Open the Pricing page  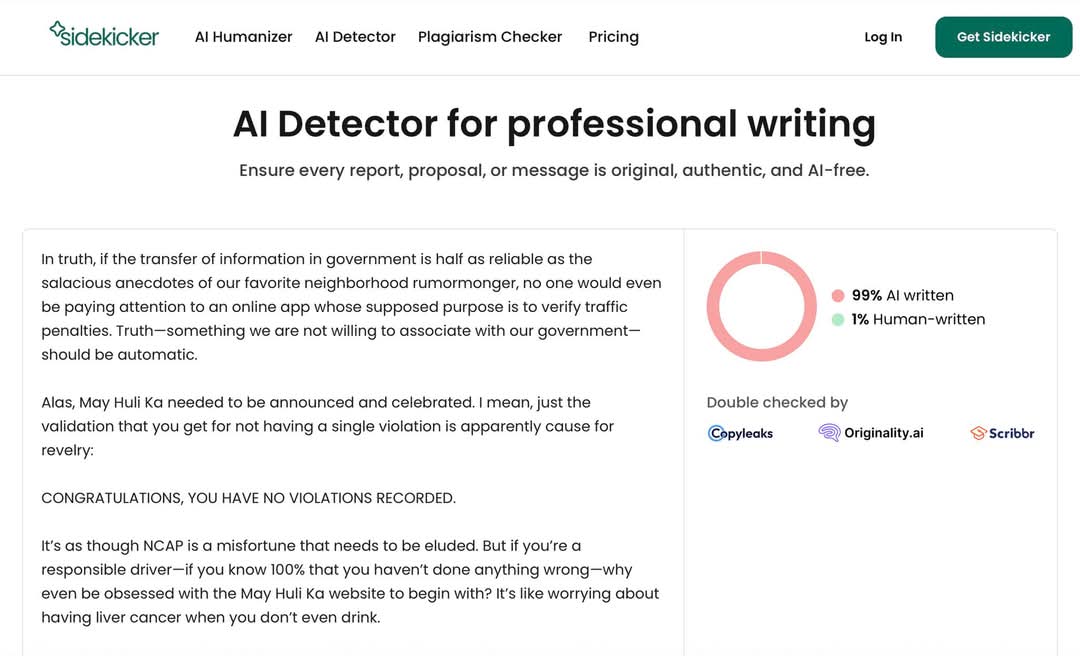tap(613, 37)
